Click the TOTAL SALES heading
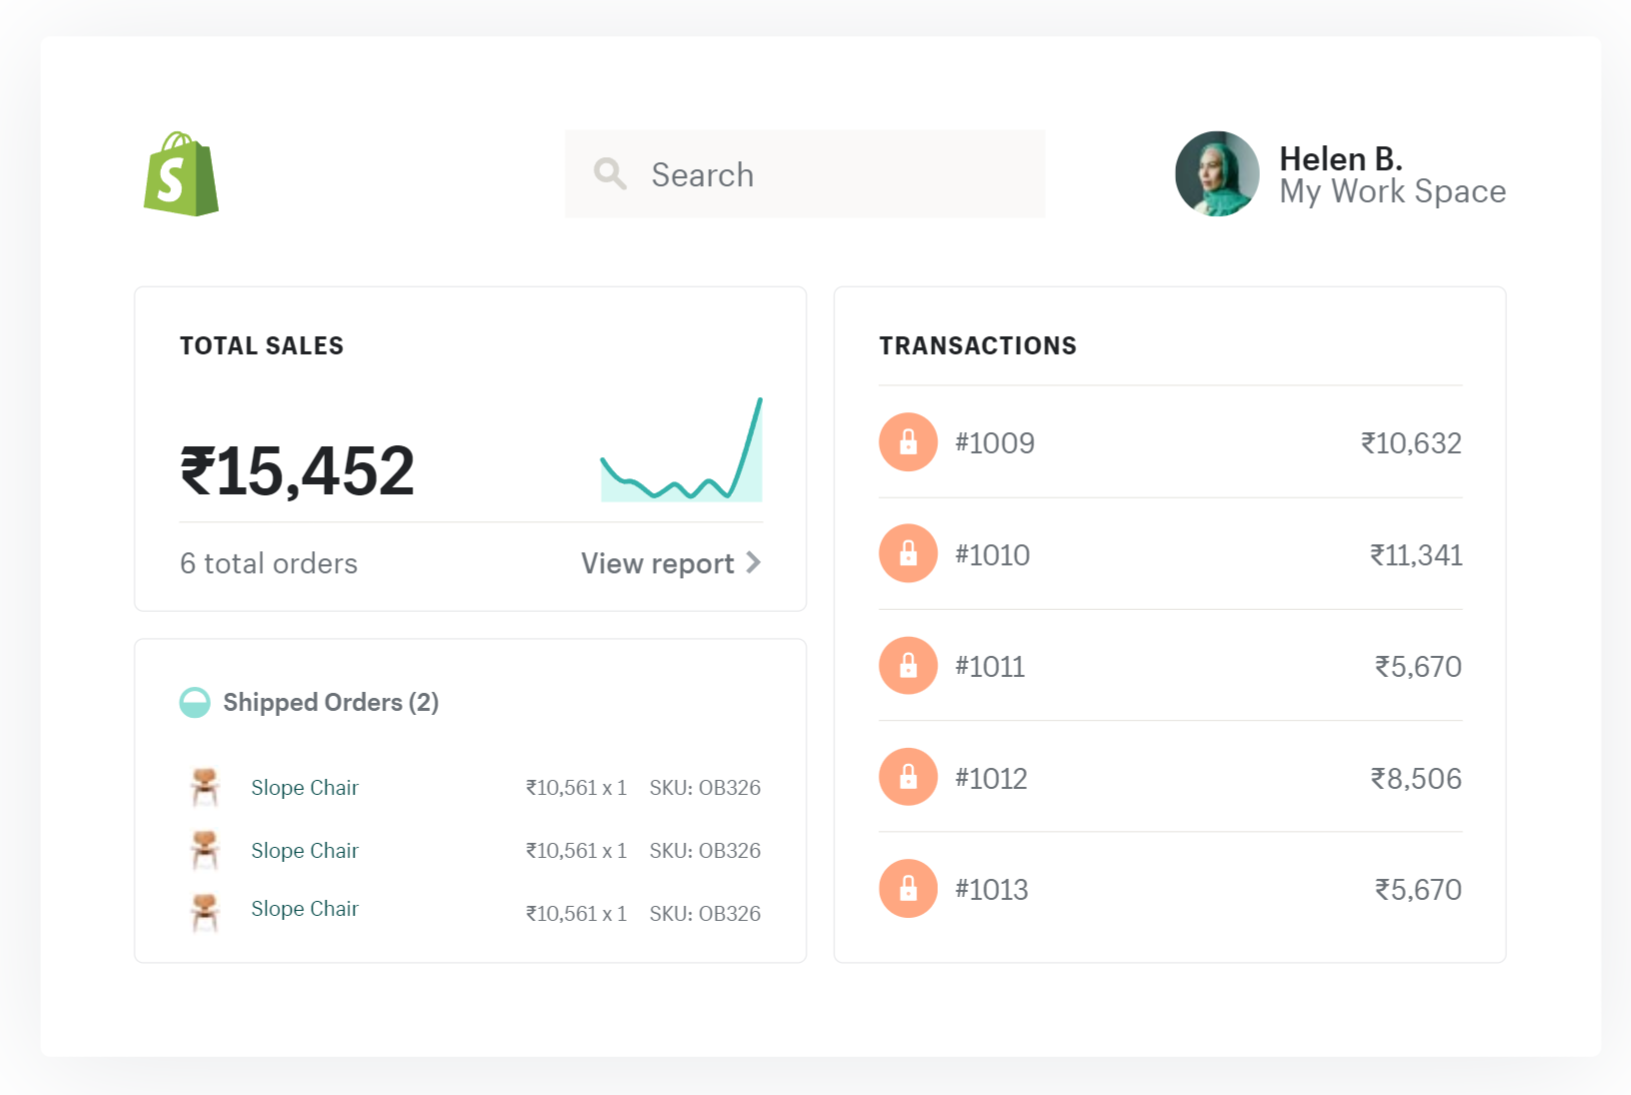 262,346
